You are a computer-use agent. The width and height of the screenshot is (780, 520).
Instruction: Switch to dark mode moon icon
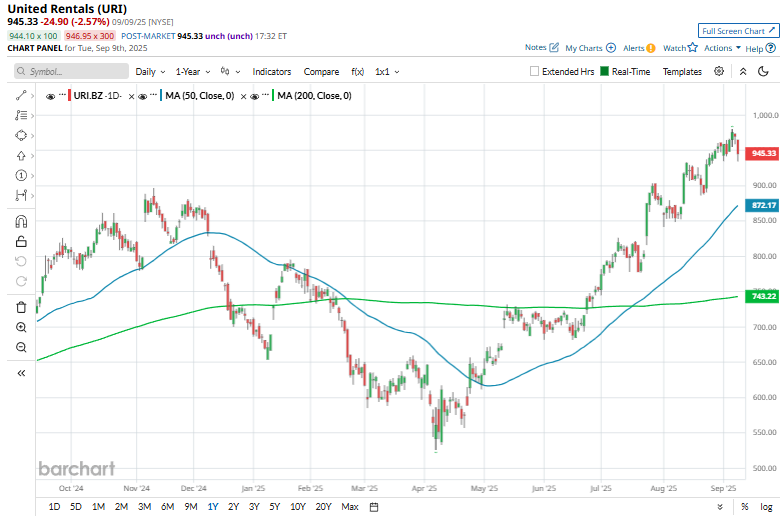pos(763,71)
